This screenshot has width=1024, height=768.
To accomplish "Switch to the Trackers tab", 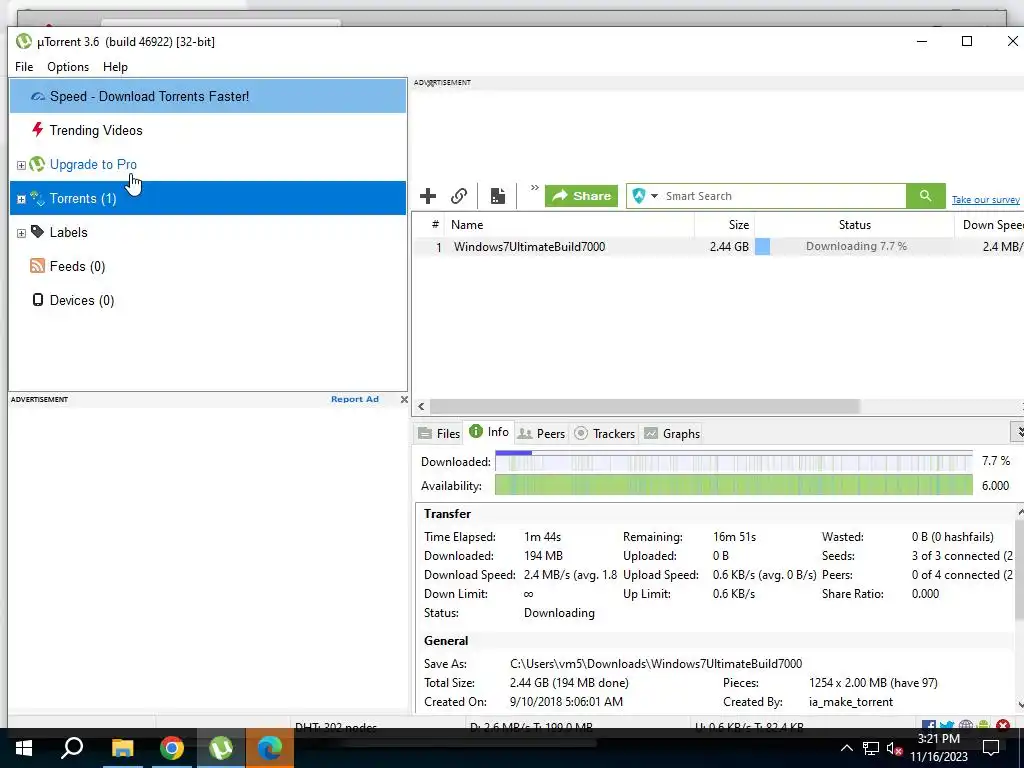I will 605,434.
